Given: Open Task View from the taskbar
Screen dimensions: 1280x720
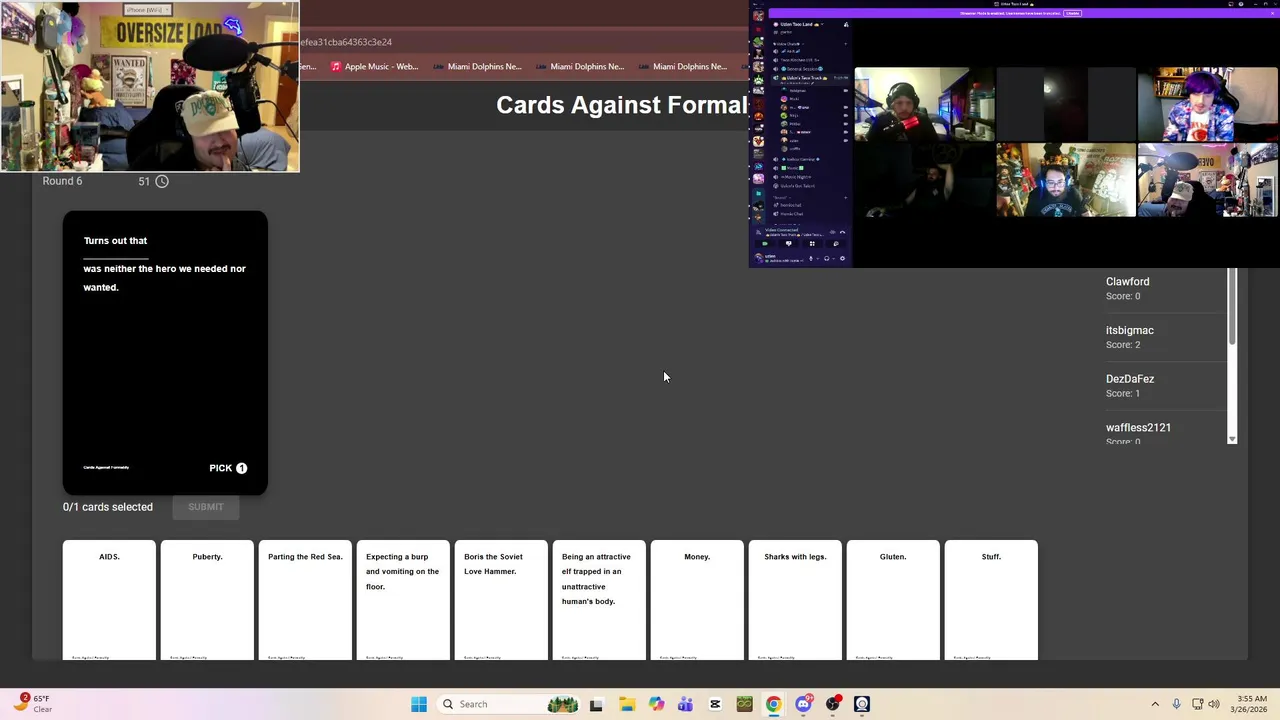Looking at the screenshot, I should pyautogui.click(x=596, y=704).
